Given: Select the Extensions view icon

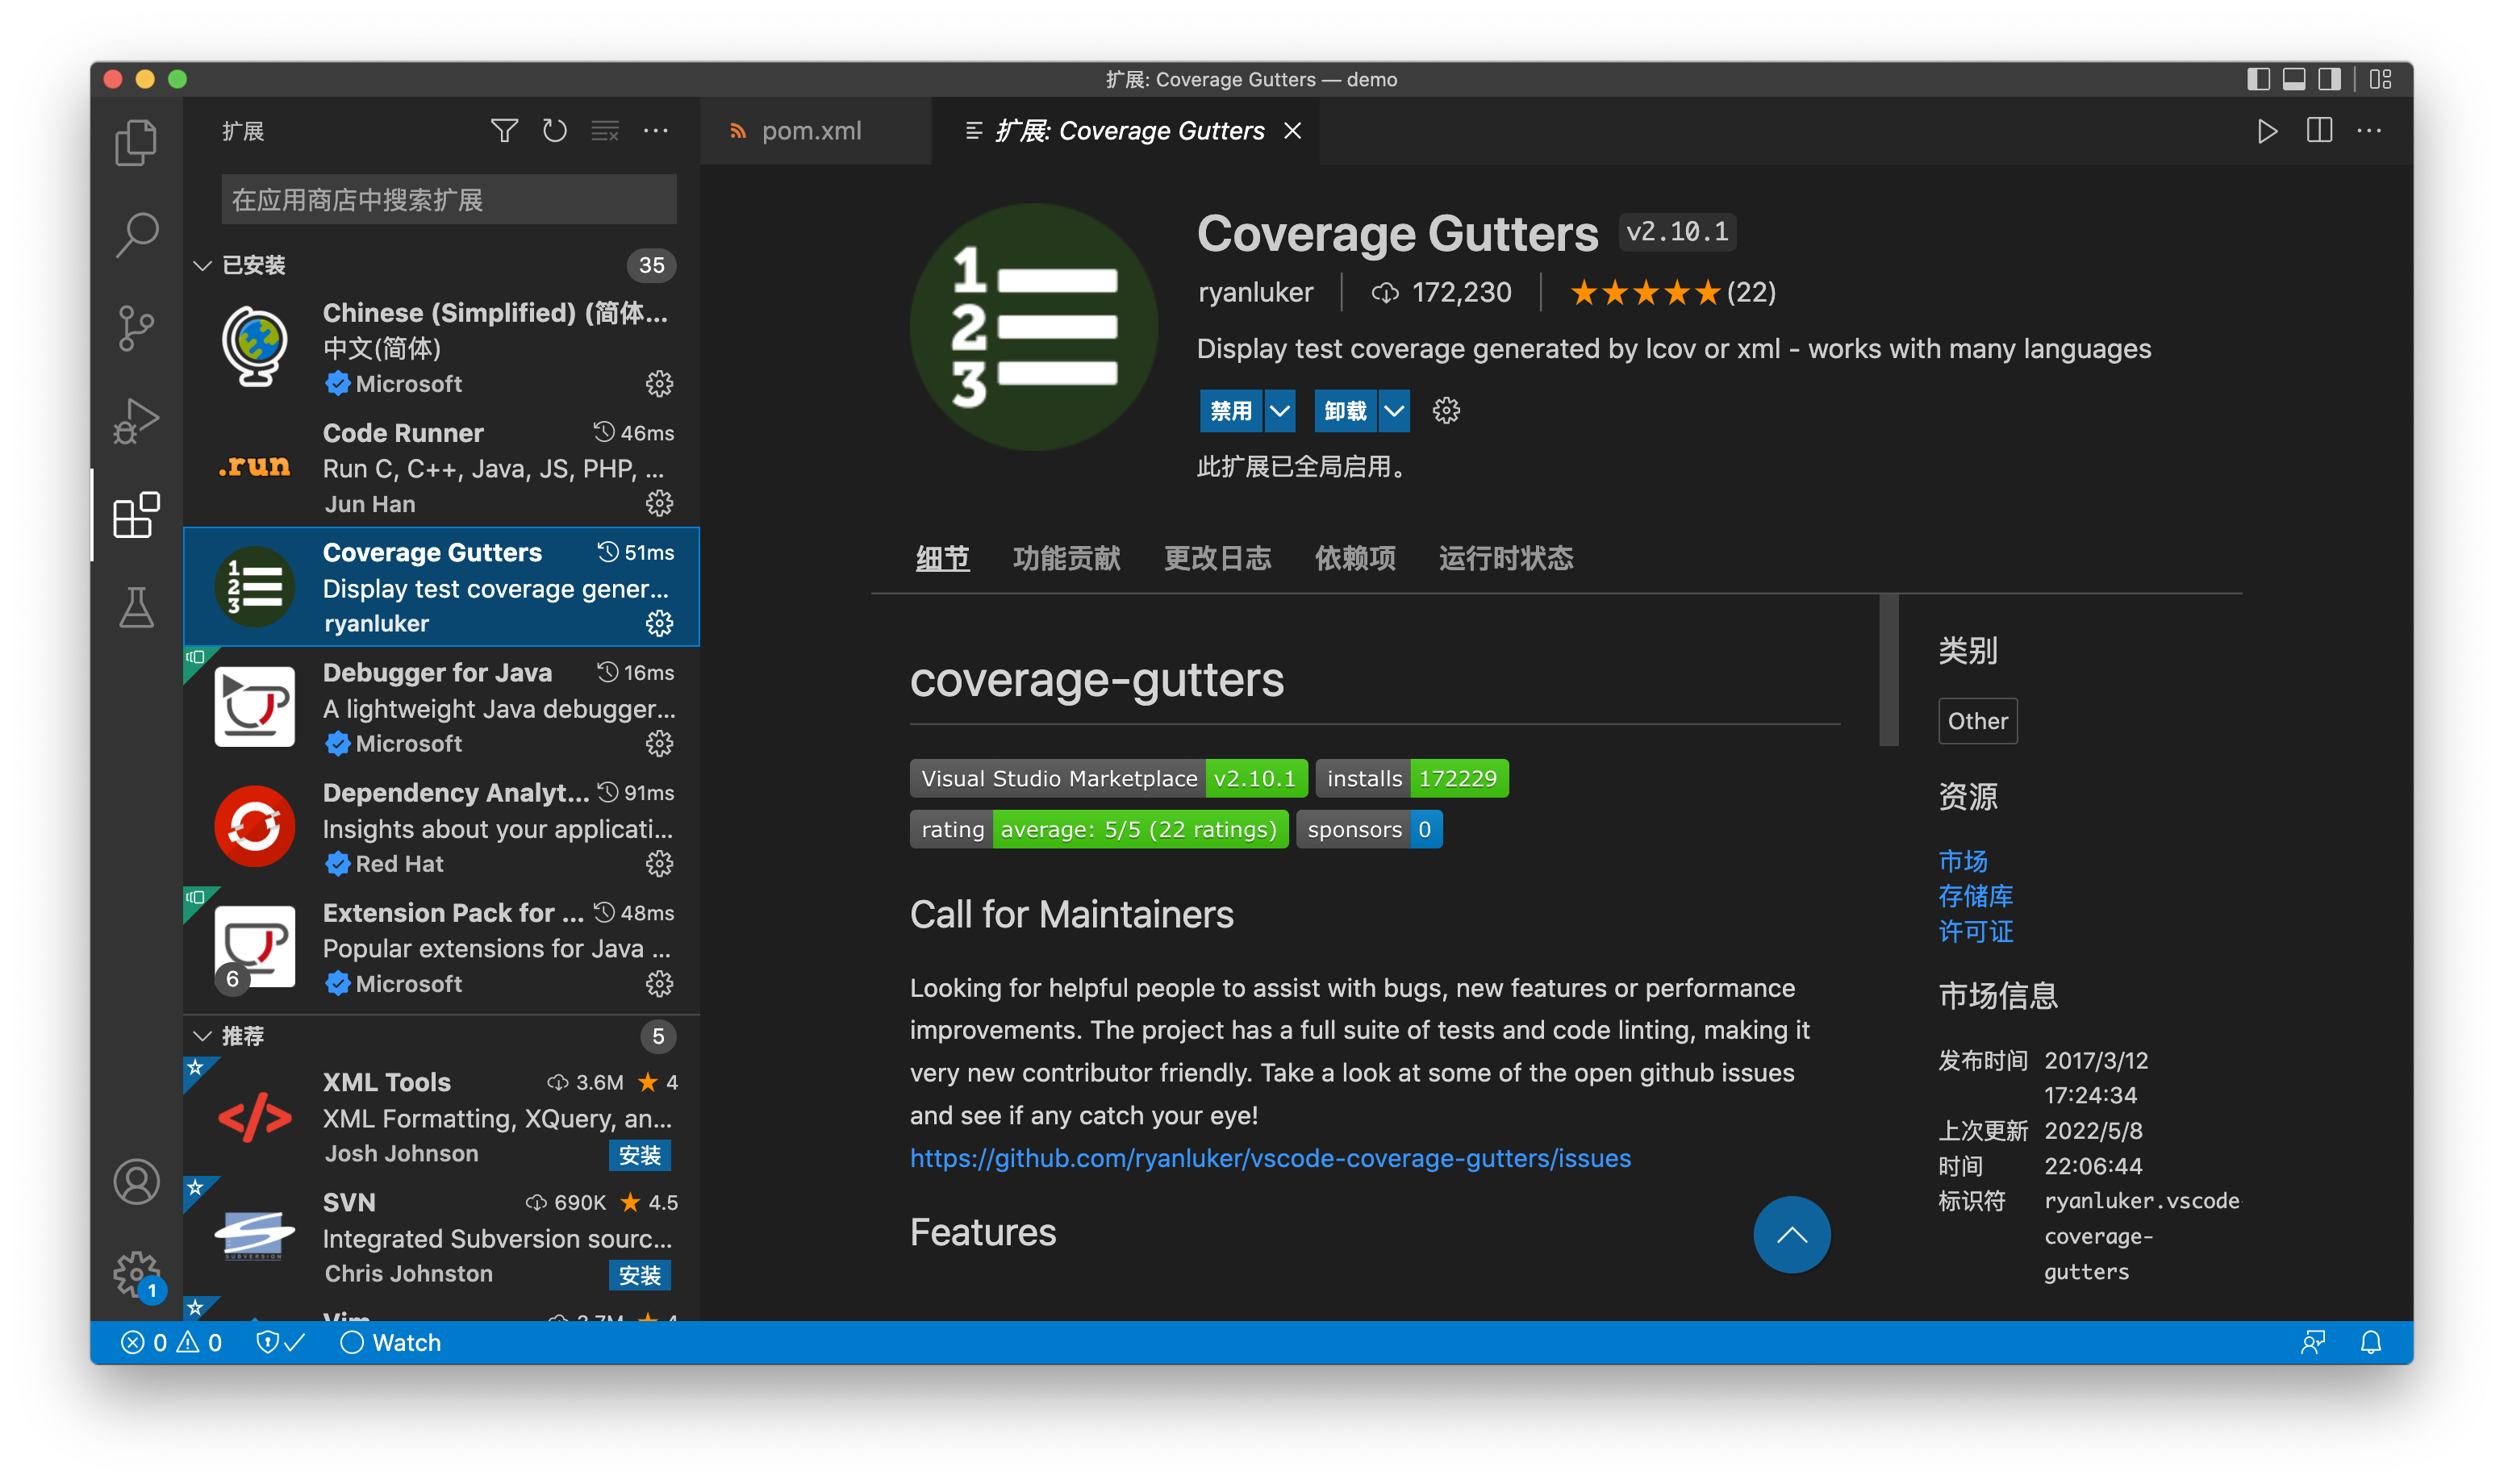Looking at the screenshot, I should pos(136,515).
